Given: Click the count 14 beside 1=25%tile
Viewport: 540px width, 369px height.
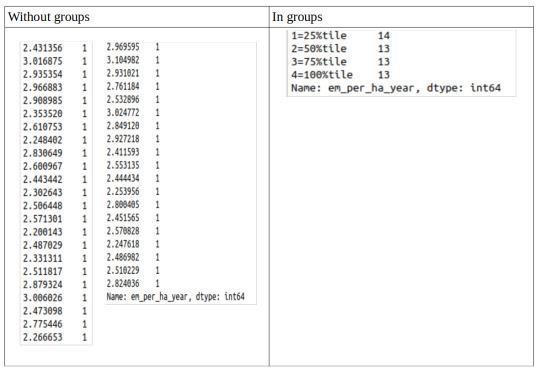Looking at the screenshot, I should tap(384, 35).
